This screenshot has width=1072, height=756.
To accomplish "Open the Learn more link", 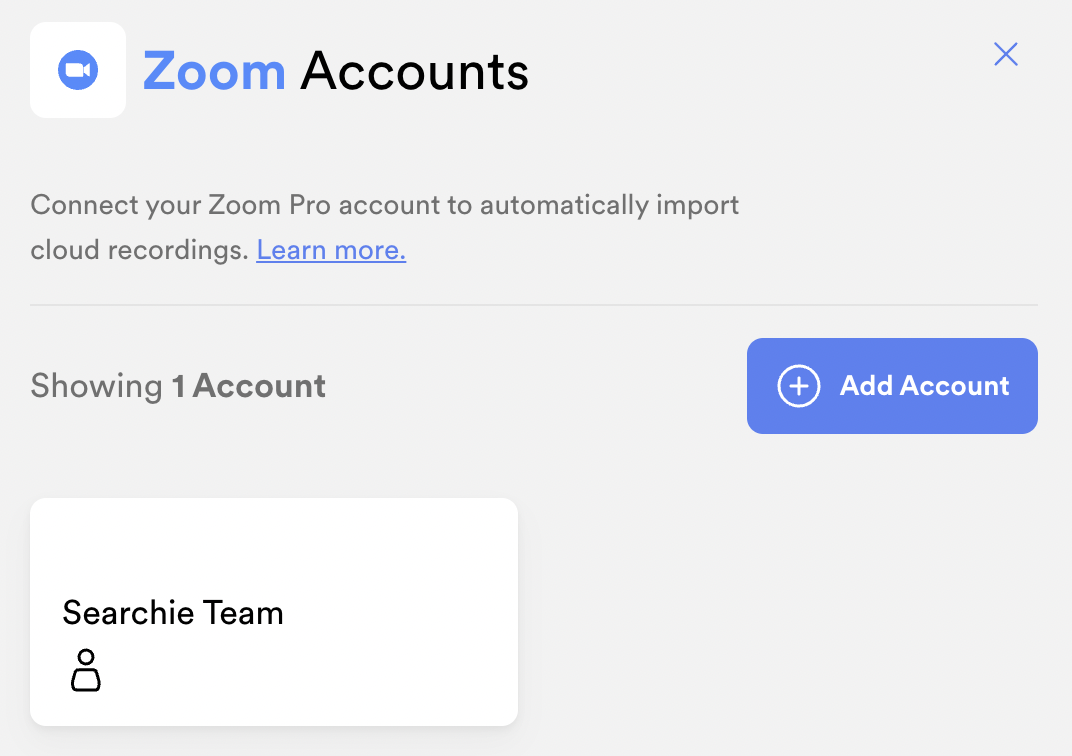I will (331, 250).
